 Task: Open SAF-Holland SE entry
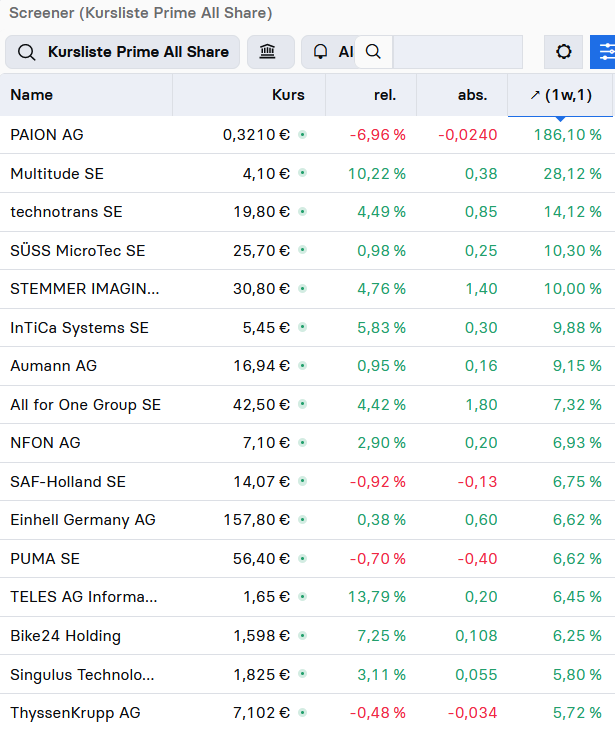tap(68, 482)
